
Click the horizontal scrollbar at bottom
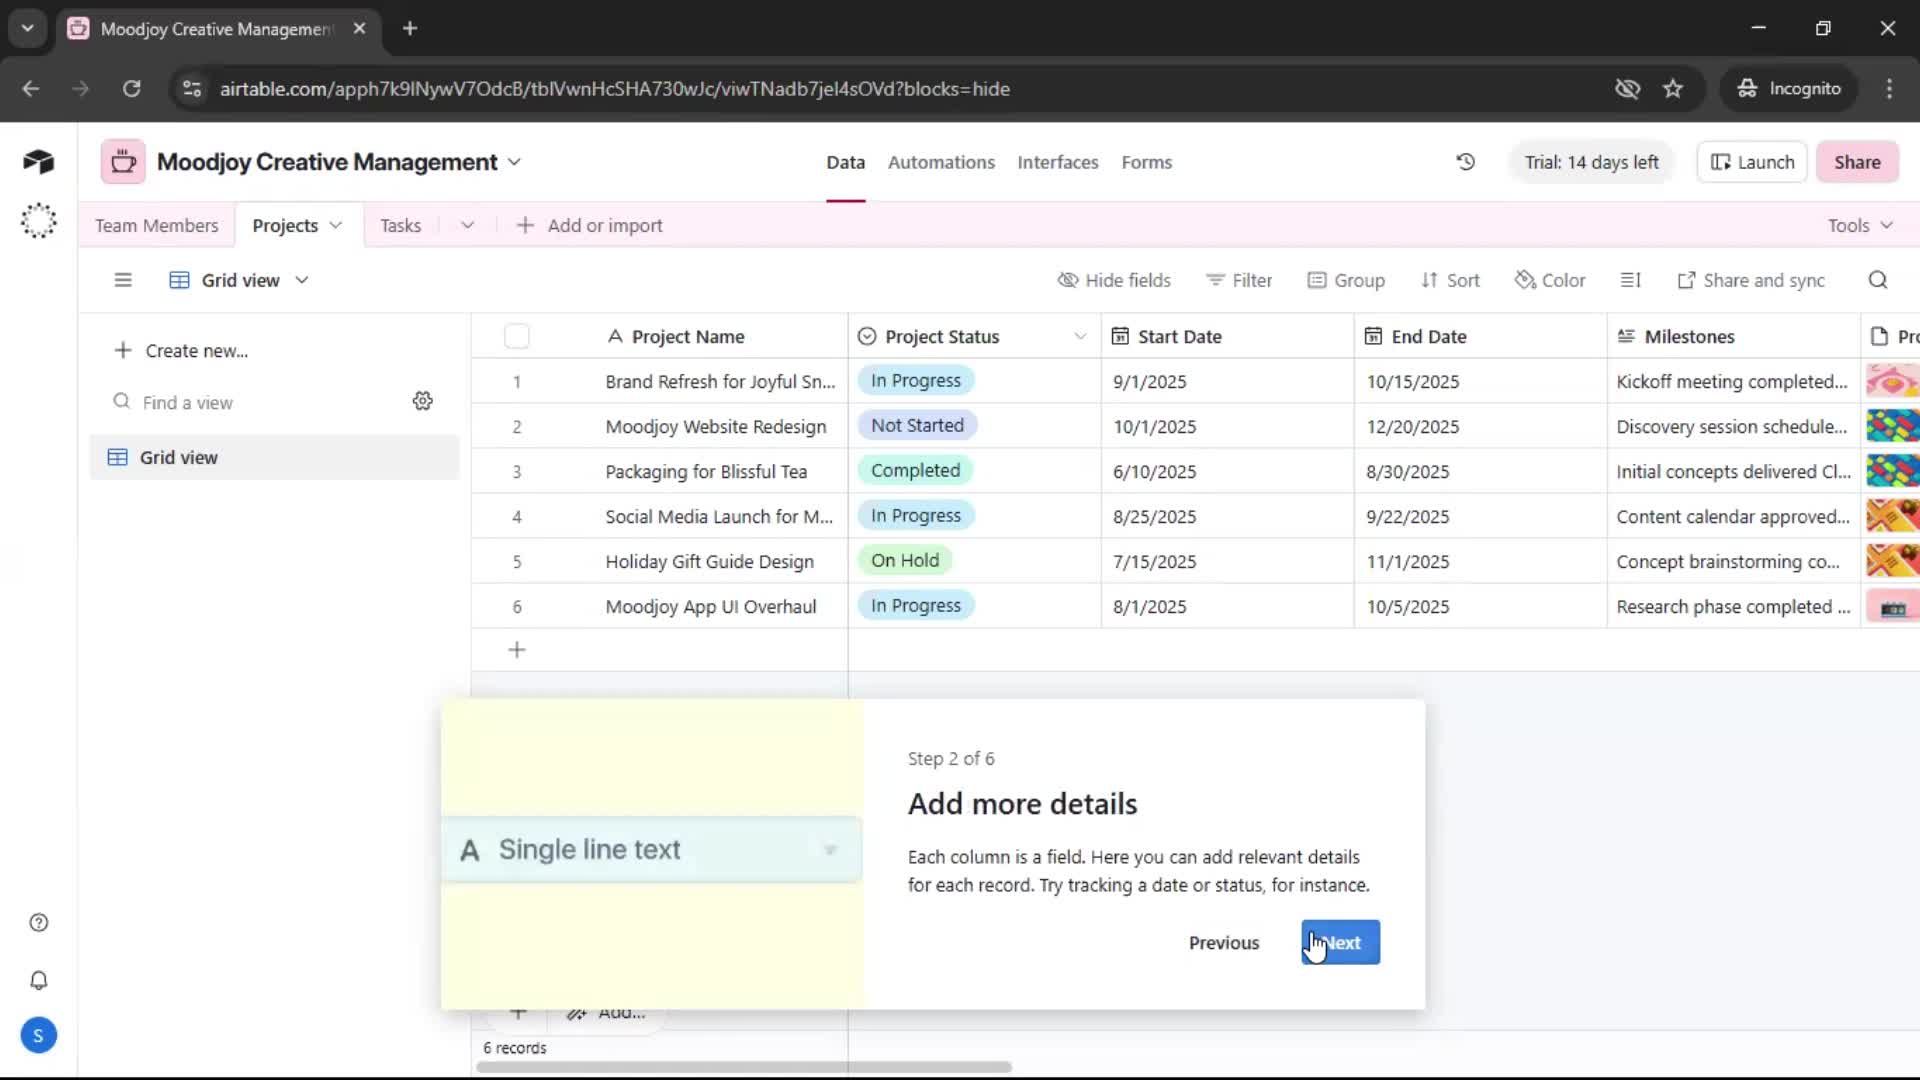click(745, 1067)
